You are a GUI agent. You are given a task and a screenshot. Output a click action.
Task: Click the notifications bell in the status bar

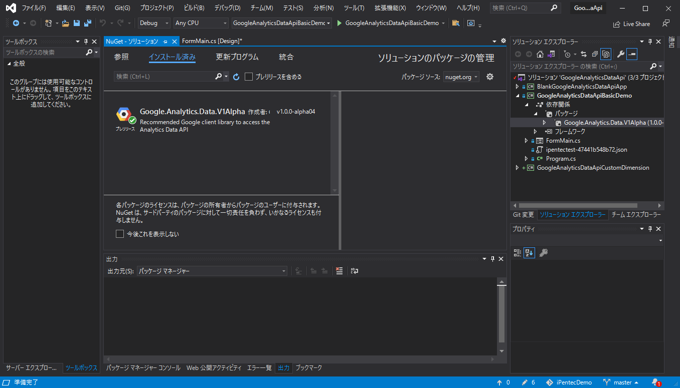point(656,382)
